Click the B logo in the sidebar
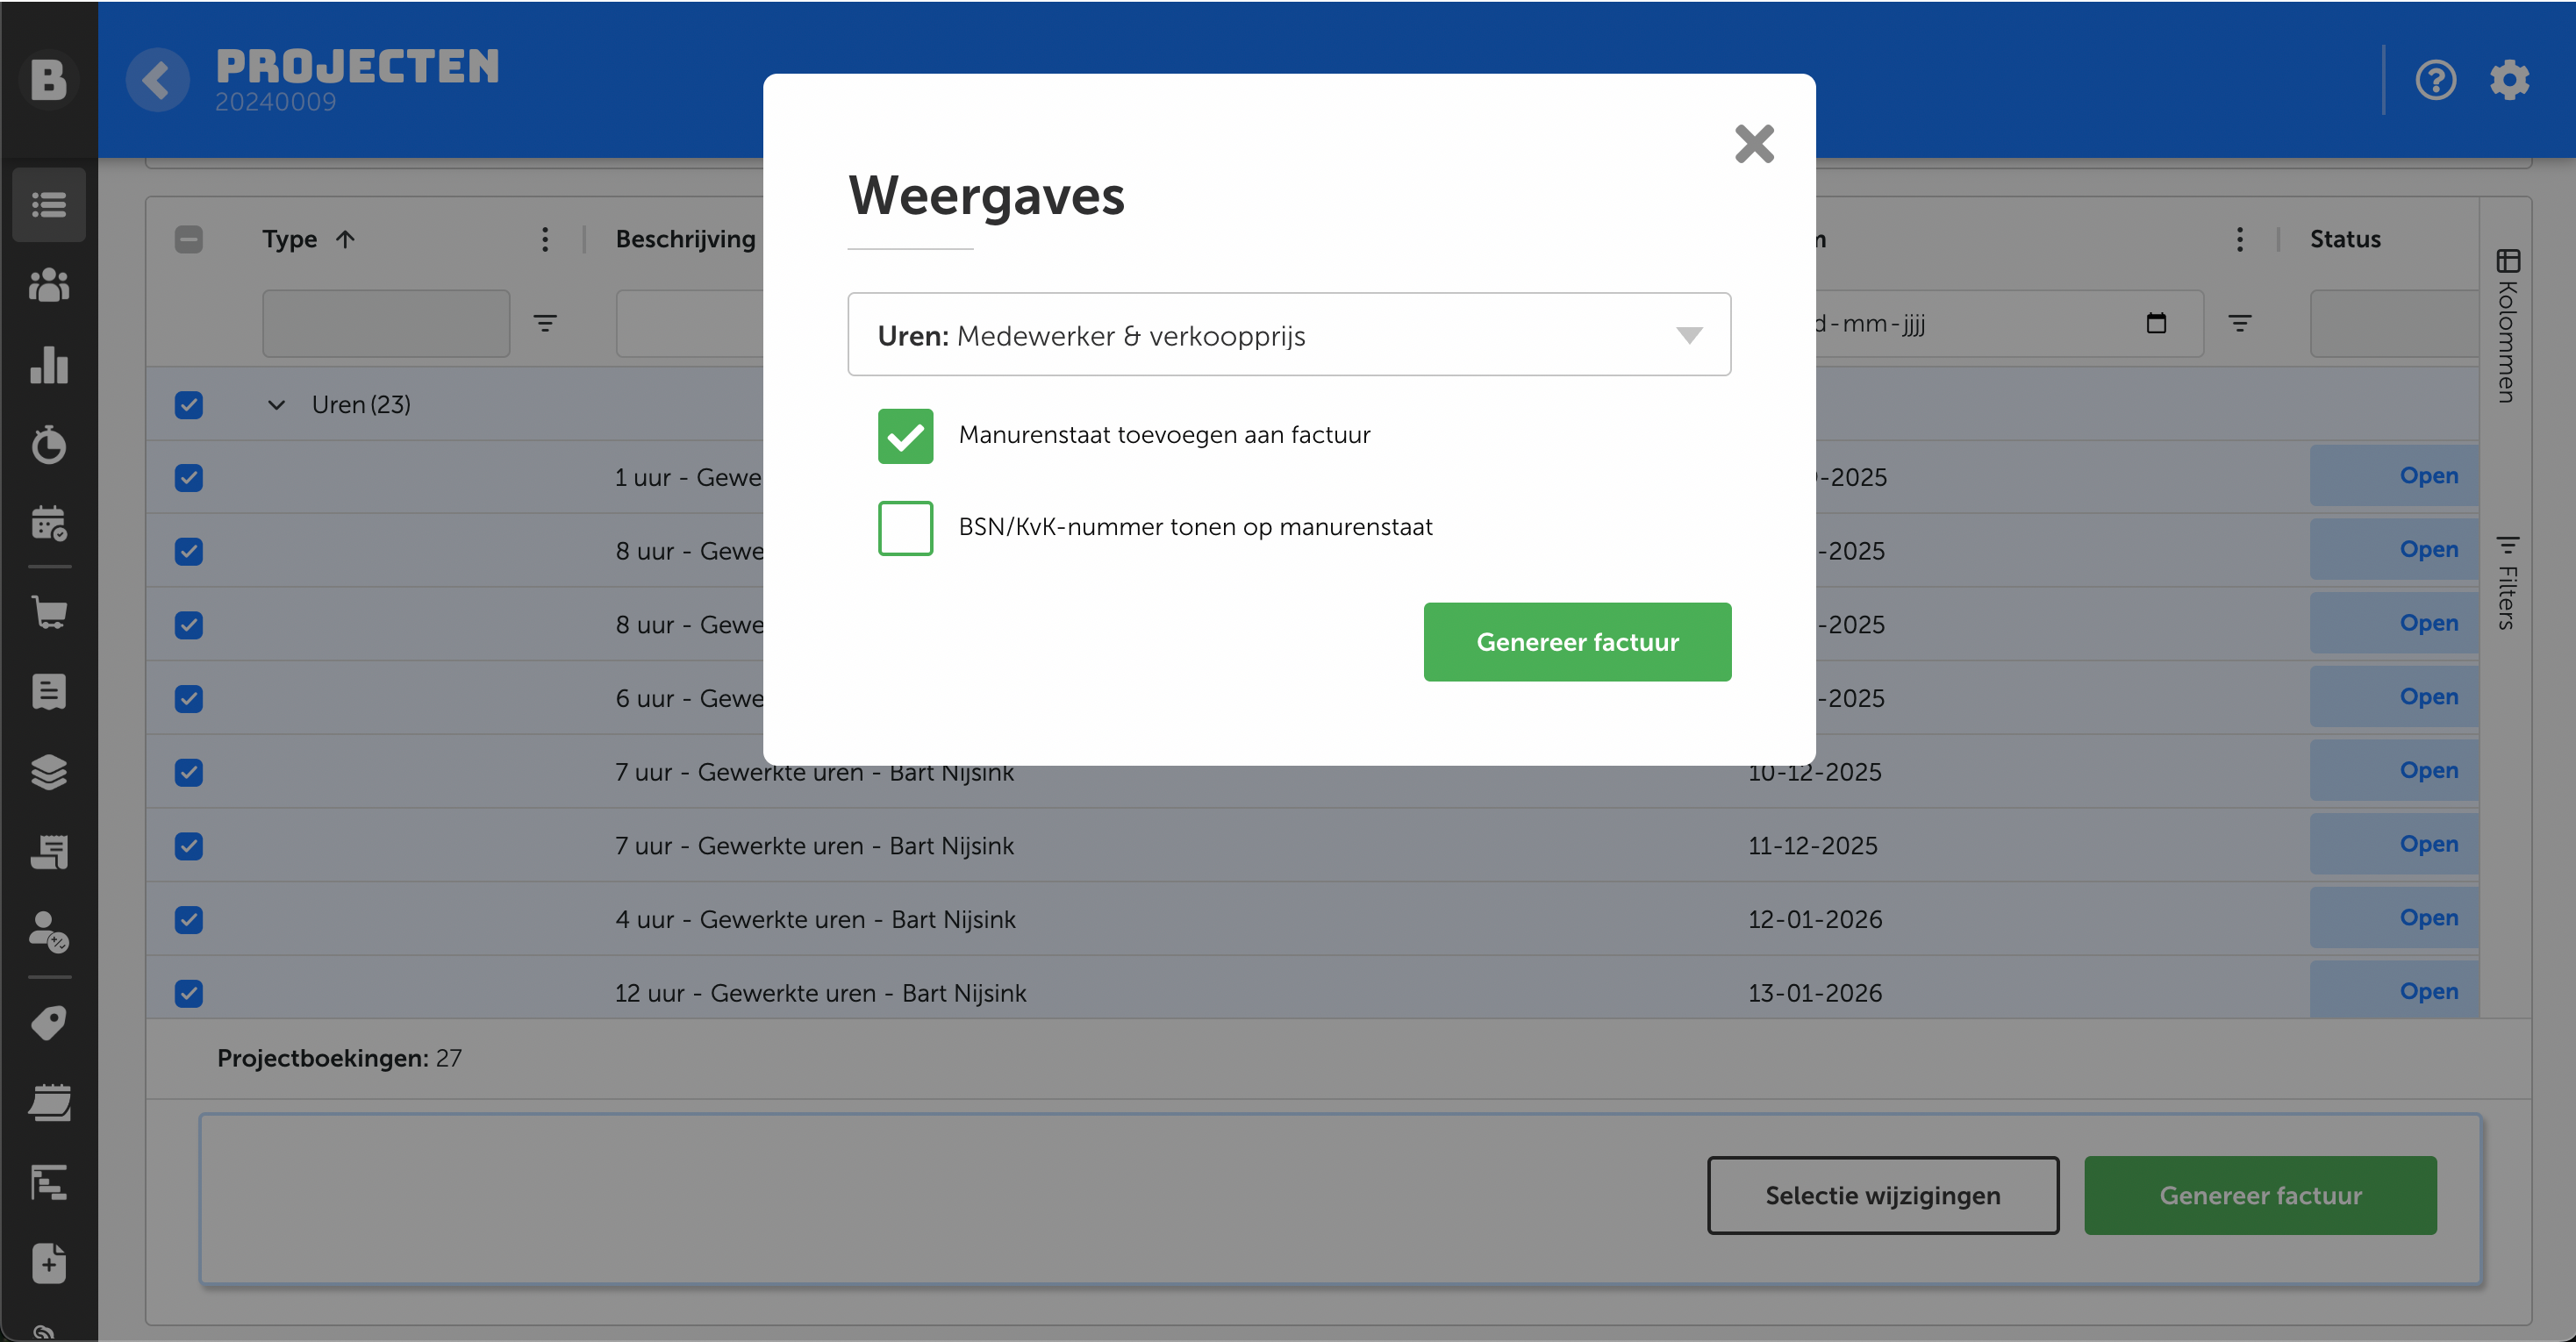This screenshot has height=1342, width=2576. click(x=48, y=79)
